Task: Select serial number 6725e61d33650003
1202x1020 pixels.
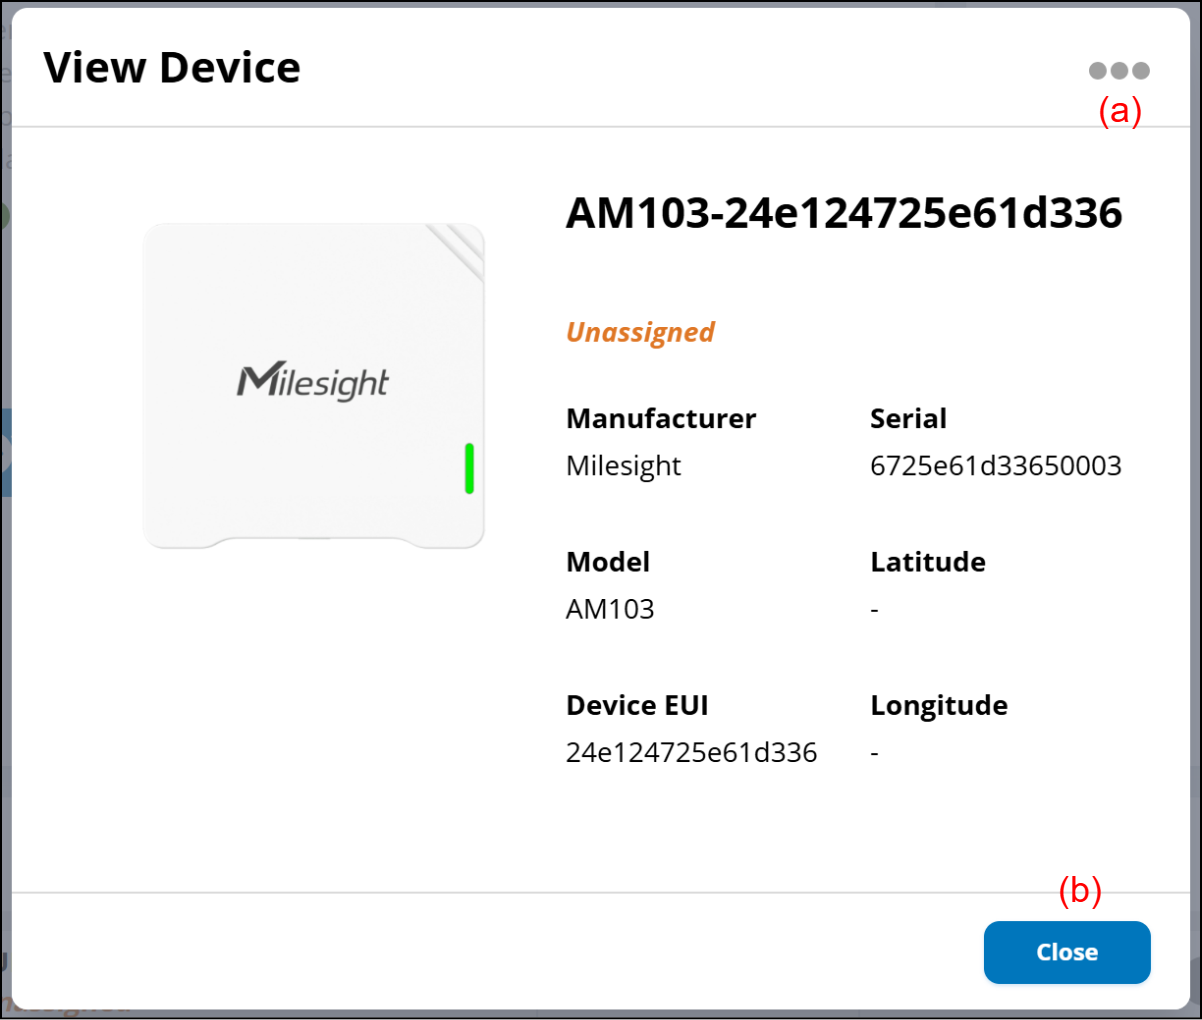Action: pyautogui.click(x=995, y=466)
